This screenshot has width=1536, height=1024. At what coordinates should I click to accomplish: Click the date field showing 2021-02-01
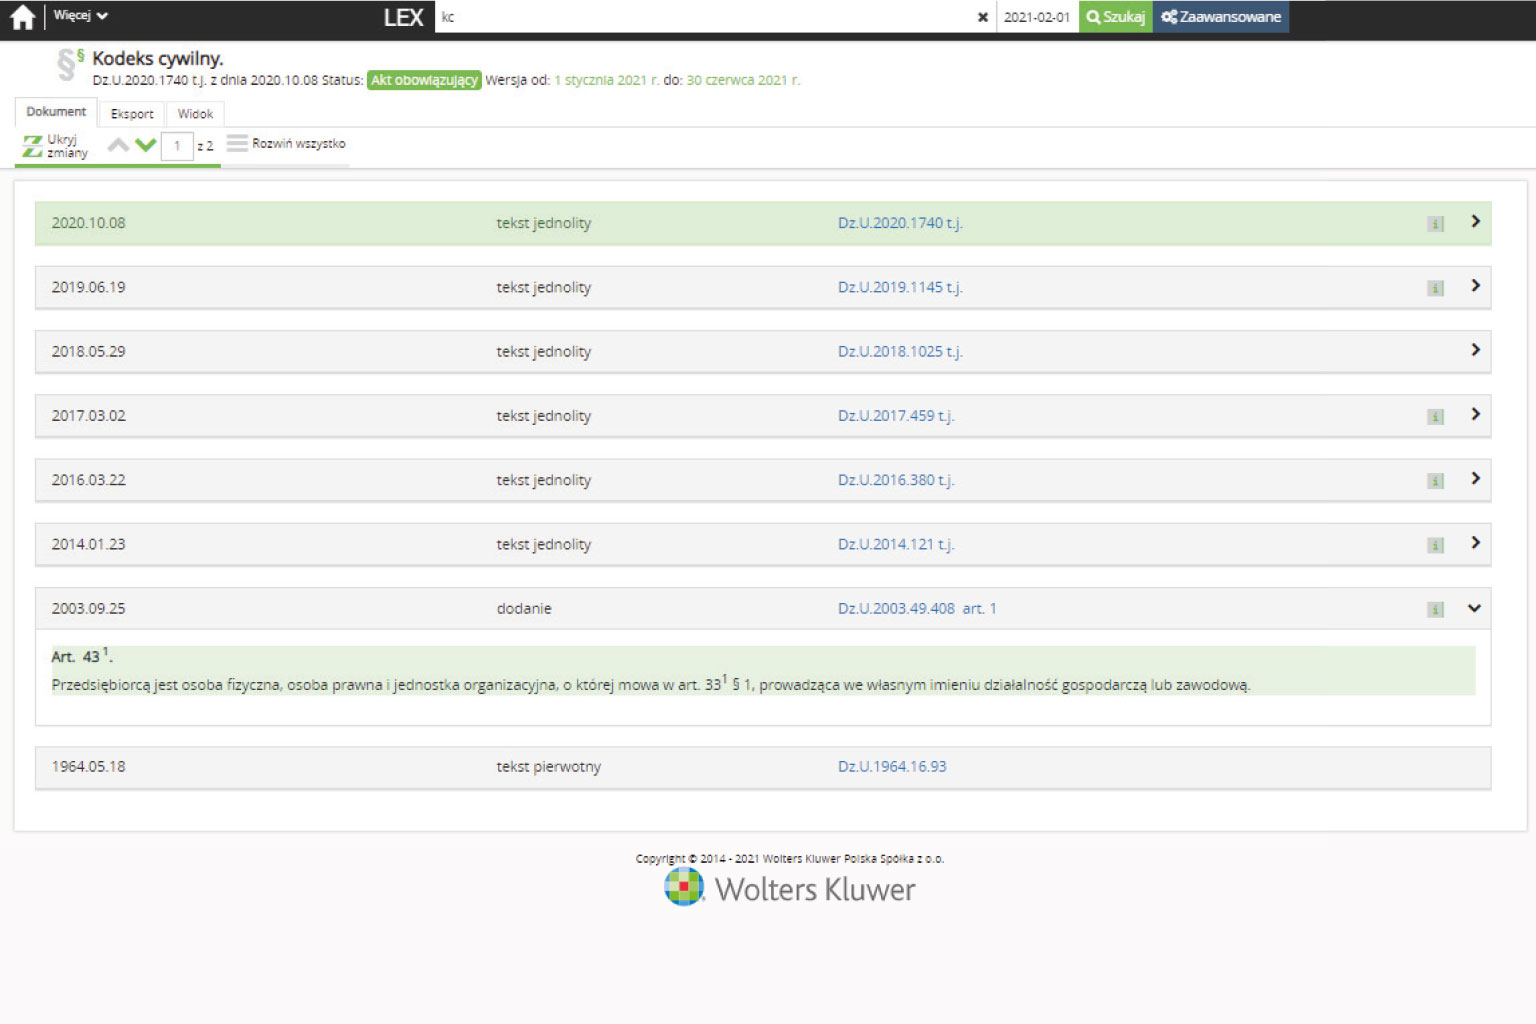[1036, 17]
